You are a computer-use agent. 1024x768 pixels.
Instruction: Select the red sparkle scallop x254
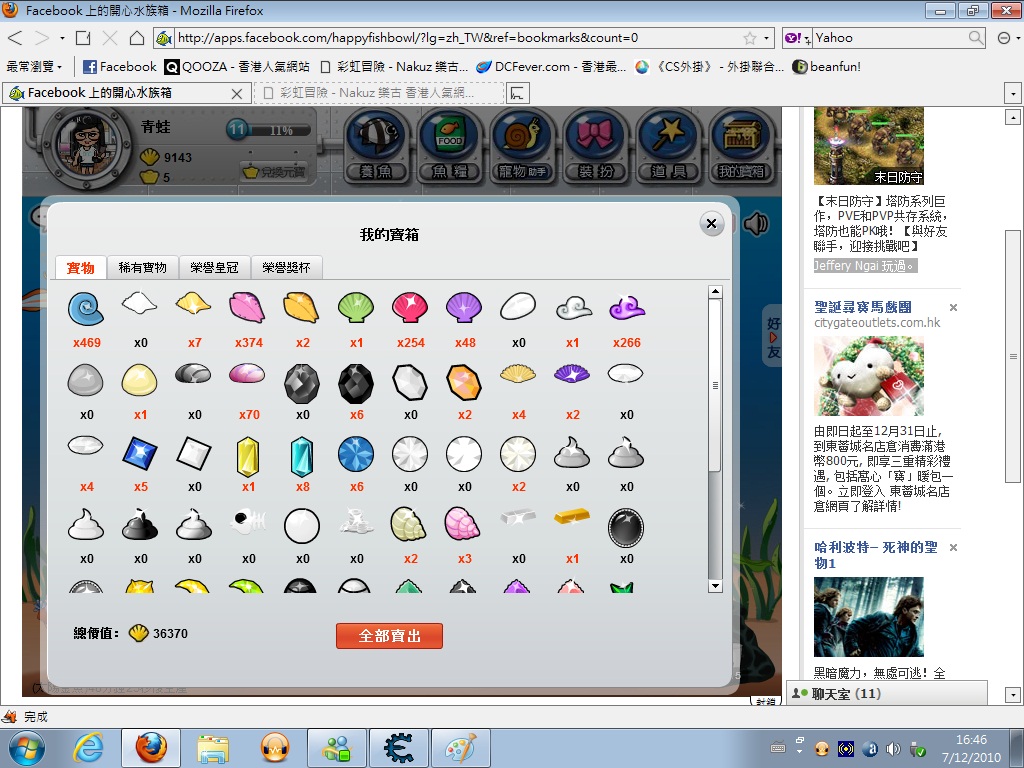[410, 308]
